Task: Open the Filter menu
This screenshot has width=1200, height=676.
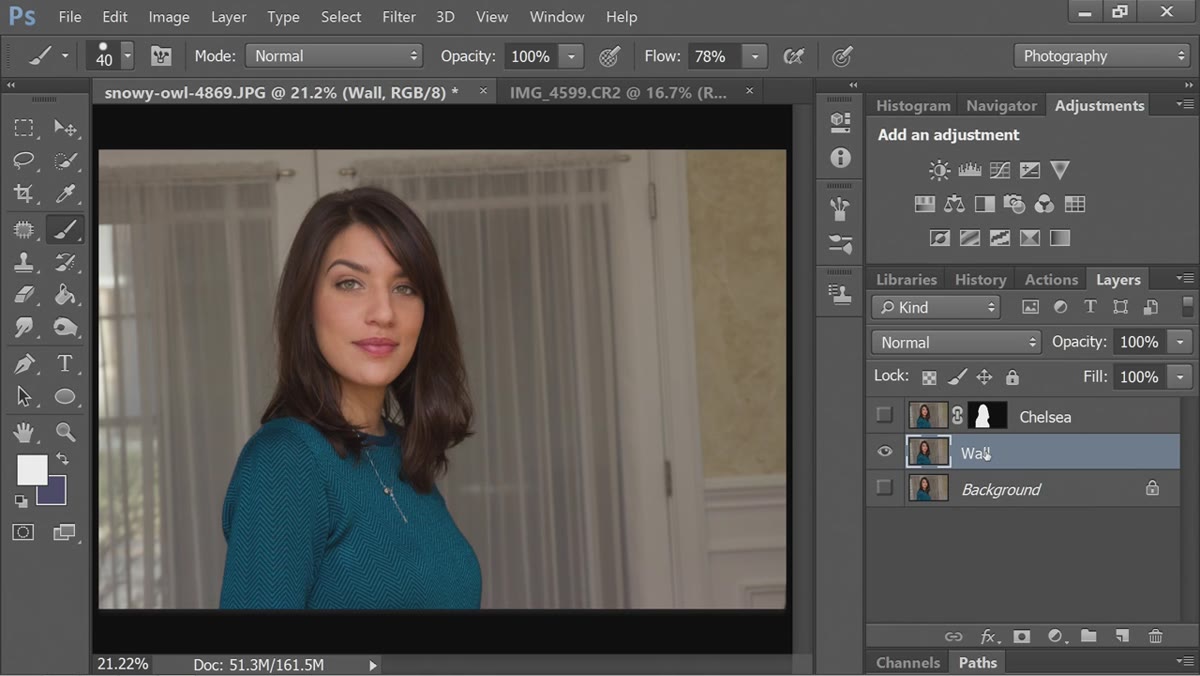Action: 399,17
